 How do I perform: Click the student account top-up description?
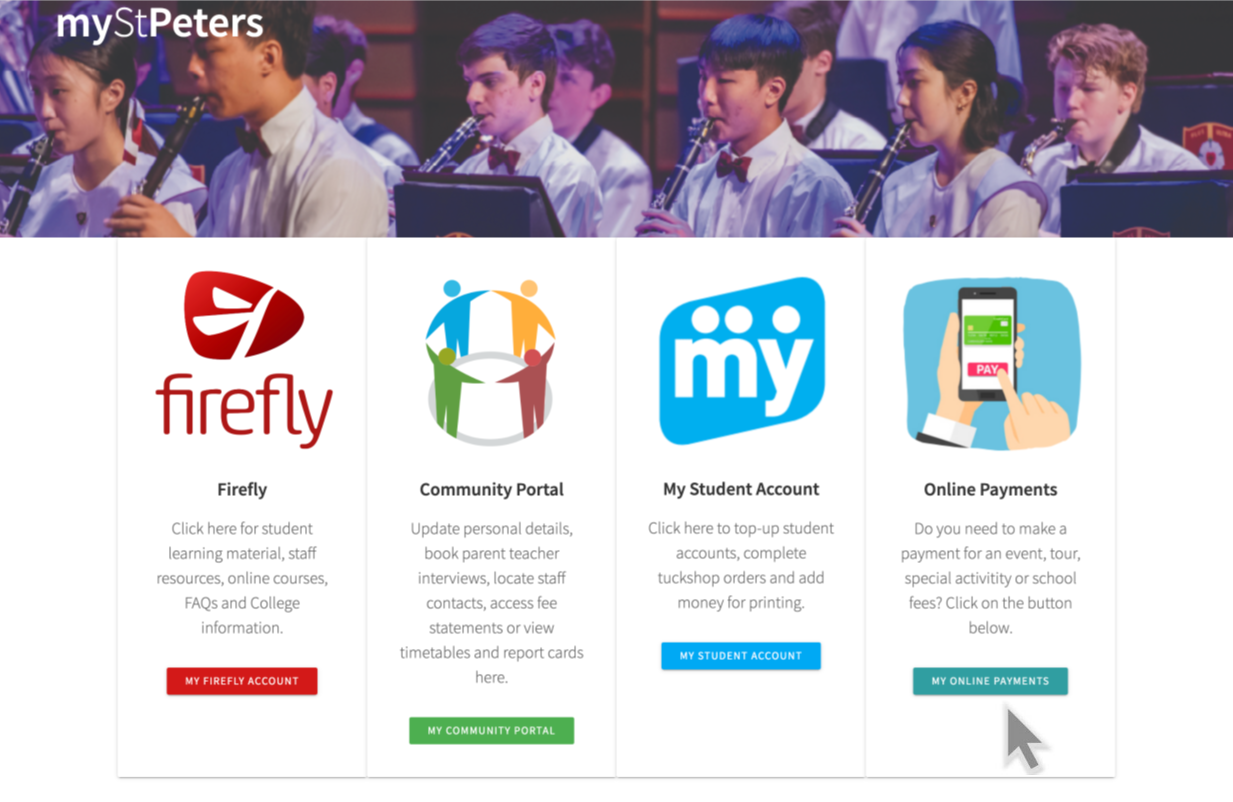[x=741, y=566]
